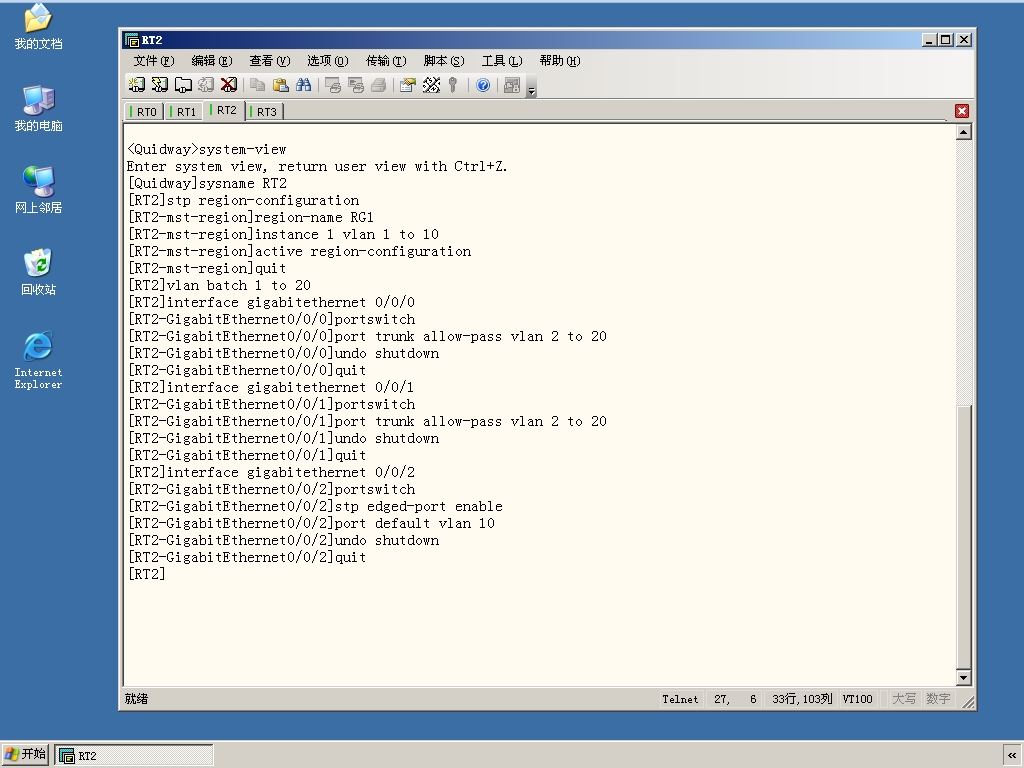This screenshot has height=768, width=1024.
Task: Open the 脚本(S) menu
Action: coord(444,61)
